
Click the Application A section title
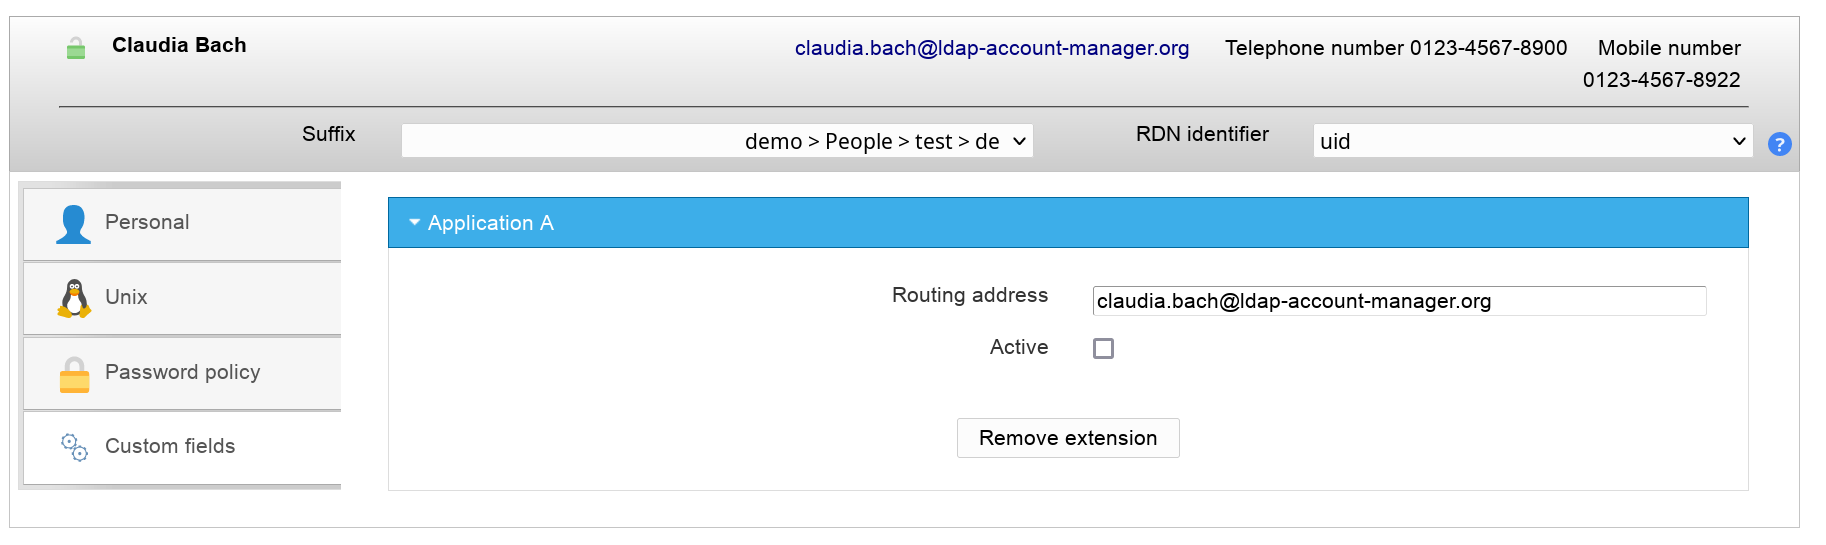tap(490, 223)
